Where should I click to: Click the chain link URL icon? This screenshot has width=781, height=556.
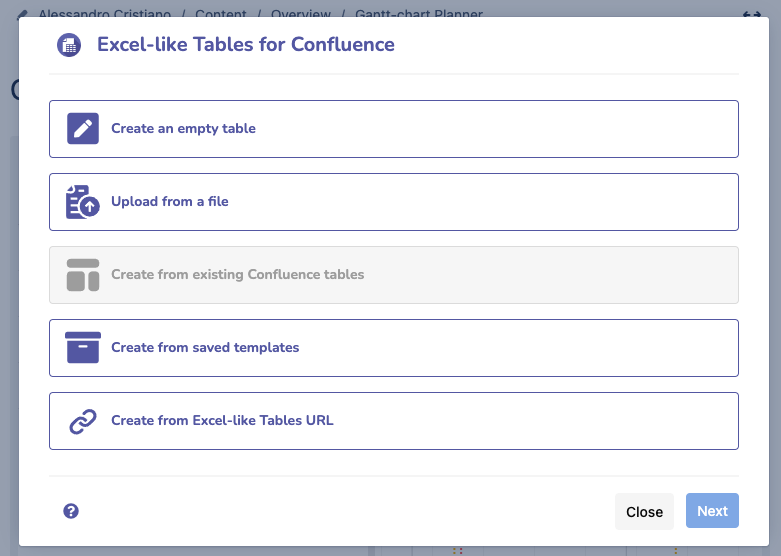click(83, 421)
